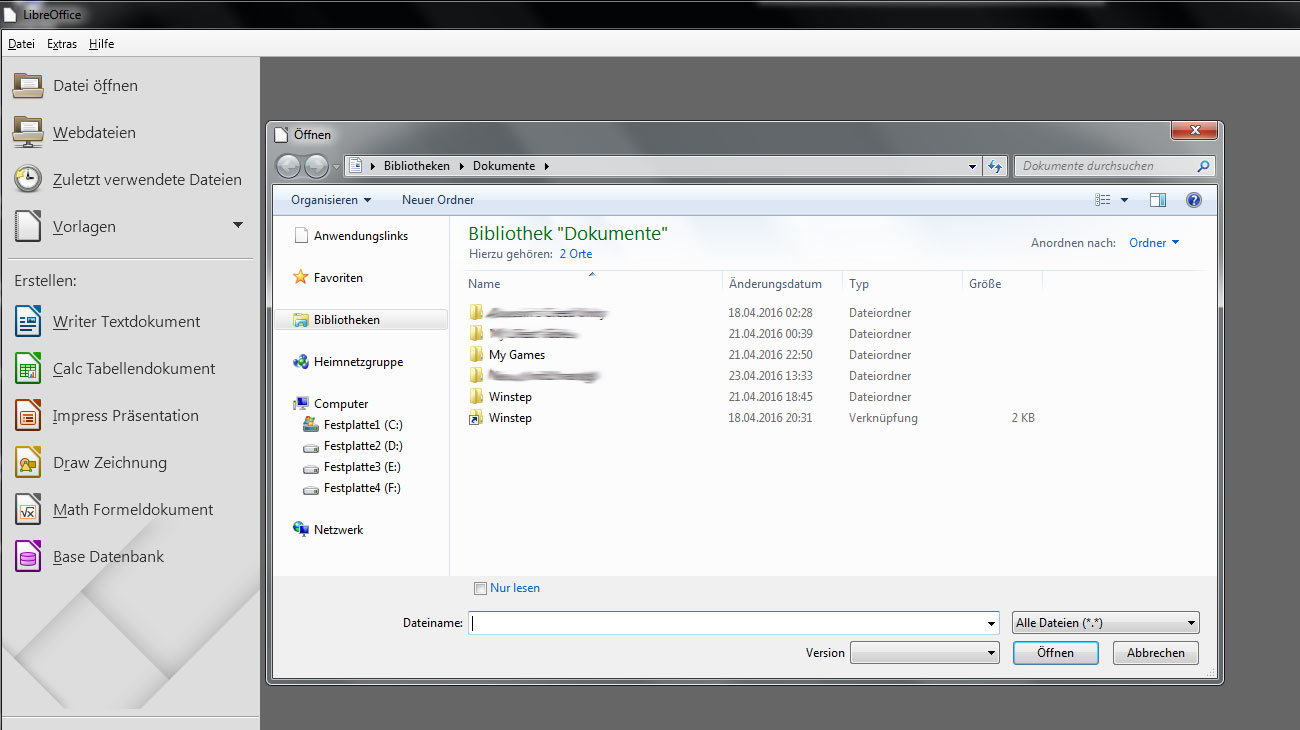Click the Heimnetzgruppe icon in the navigation pane
The width and height of the screenshot is (1300, 730).
[x=300, y=362]
